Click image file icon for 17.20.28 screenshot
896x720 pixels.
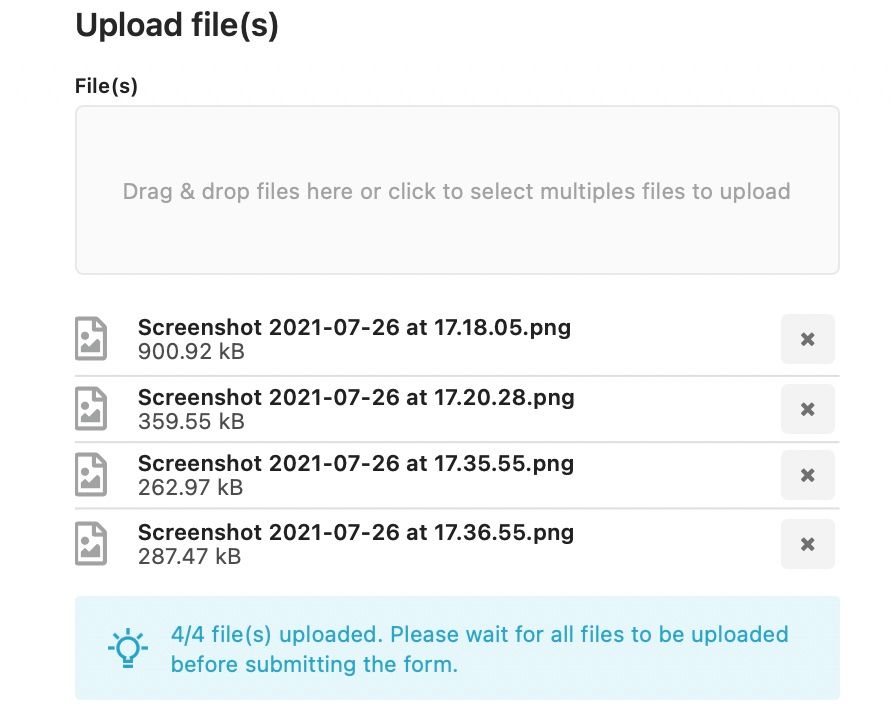[92, 408]
